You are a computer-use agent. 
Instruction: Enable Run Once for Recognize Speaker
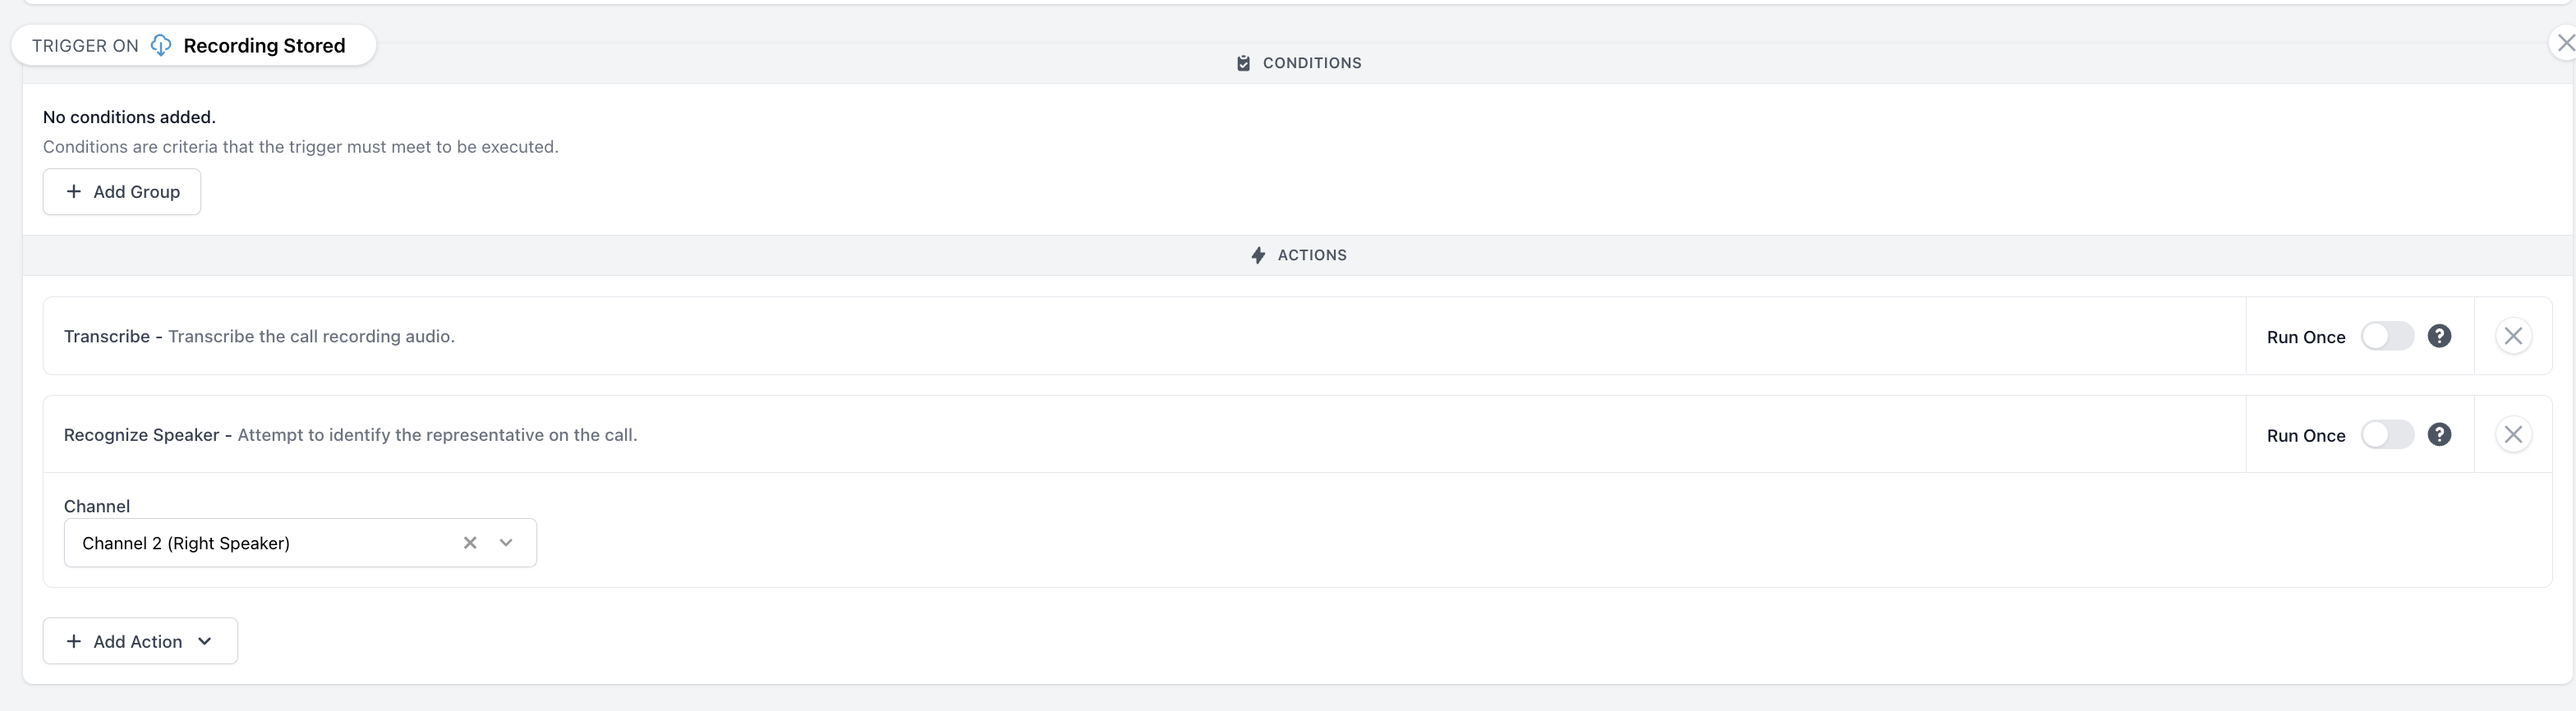[x=2387, y=434]
